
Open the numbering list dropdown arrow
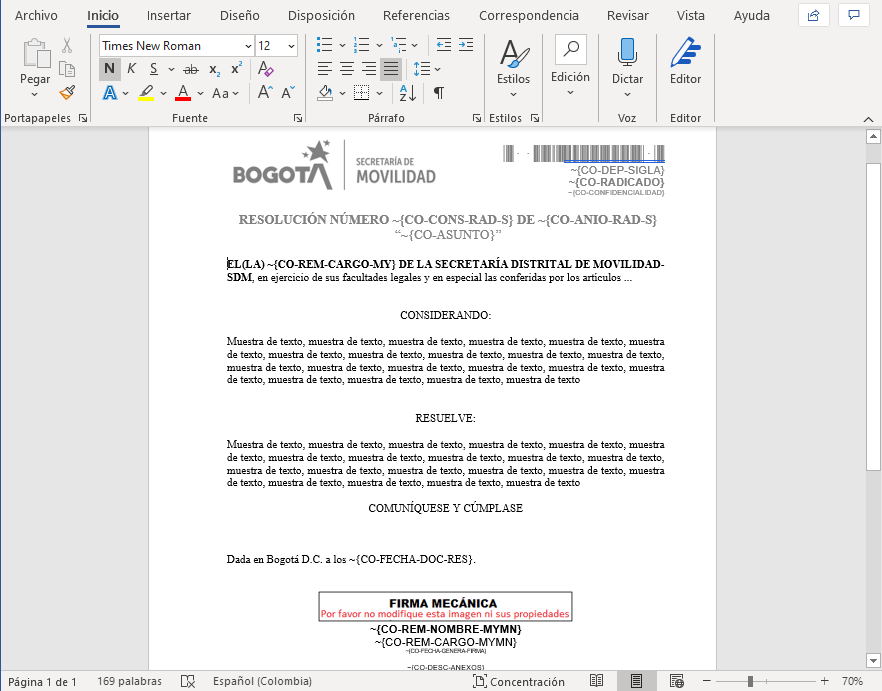(x=379, y=46)
